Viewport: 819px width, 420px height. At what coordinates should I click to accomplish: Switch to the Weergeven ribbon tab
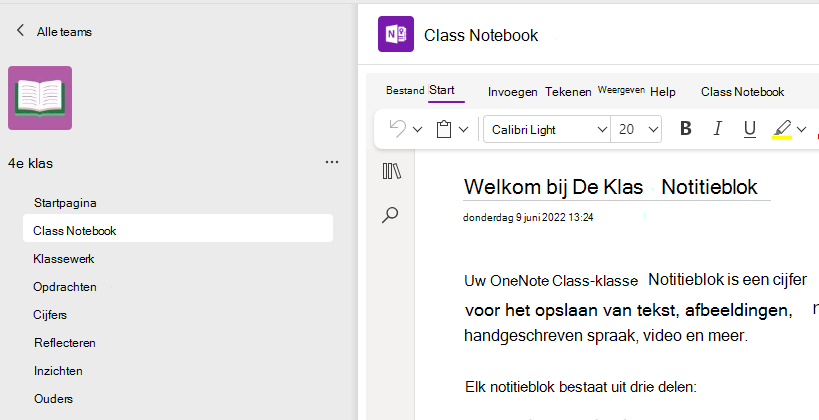point(621,90)
